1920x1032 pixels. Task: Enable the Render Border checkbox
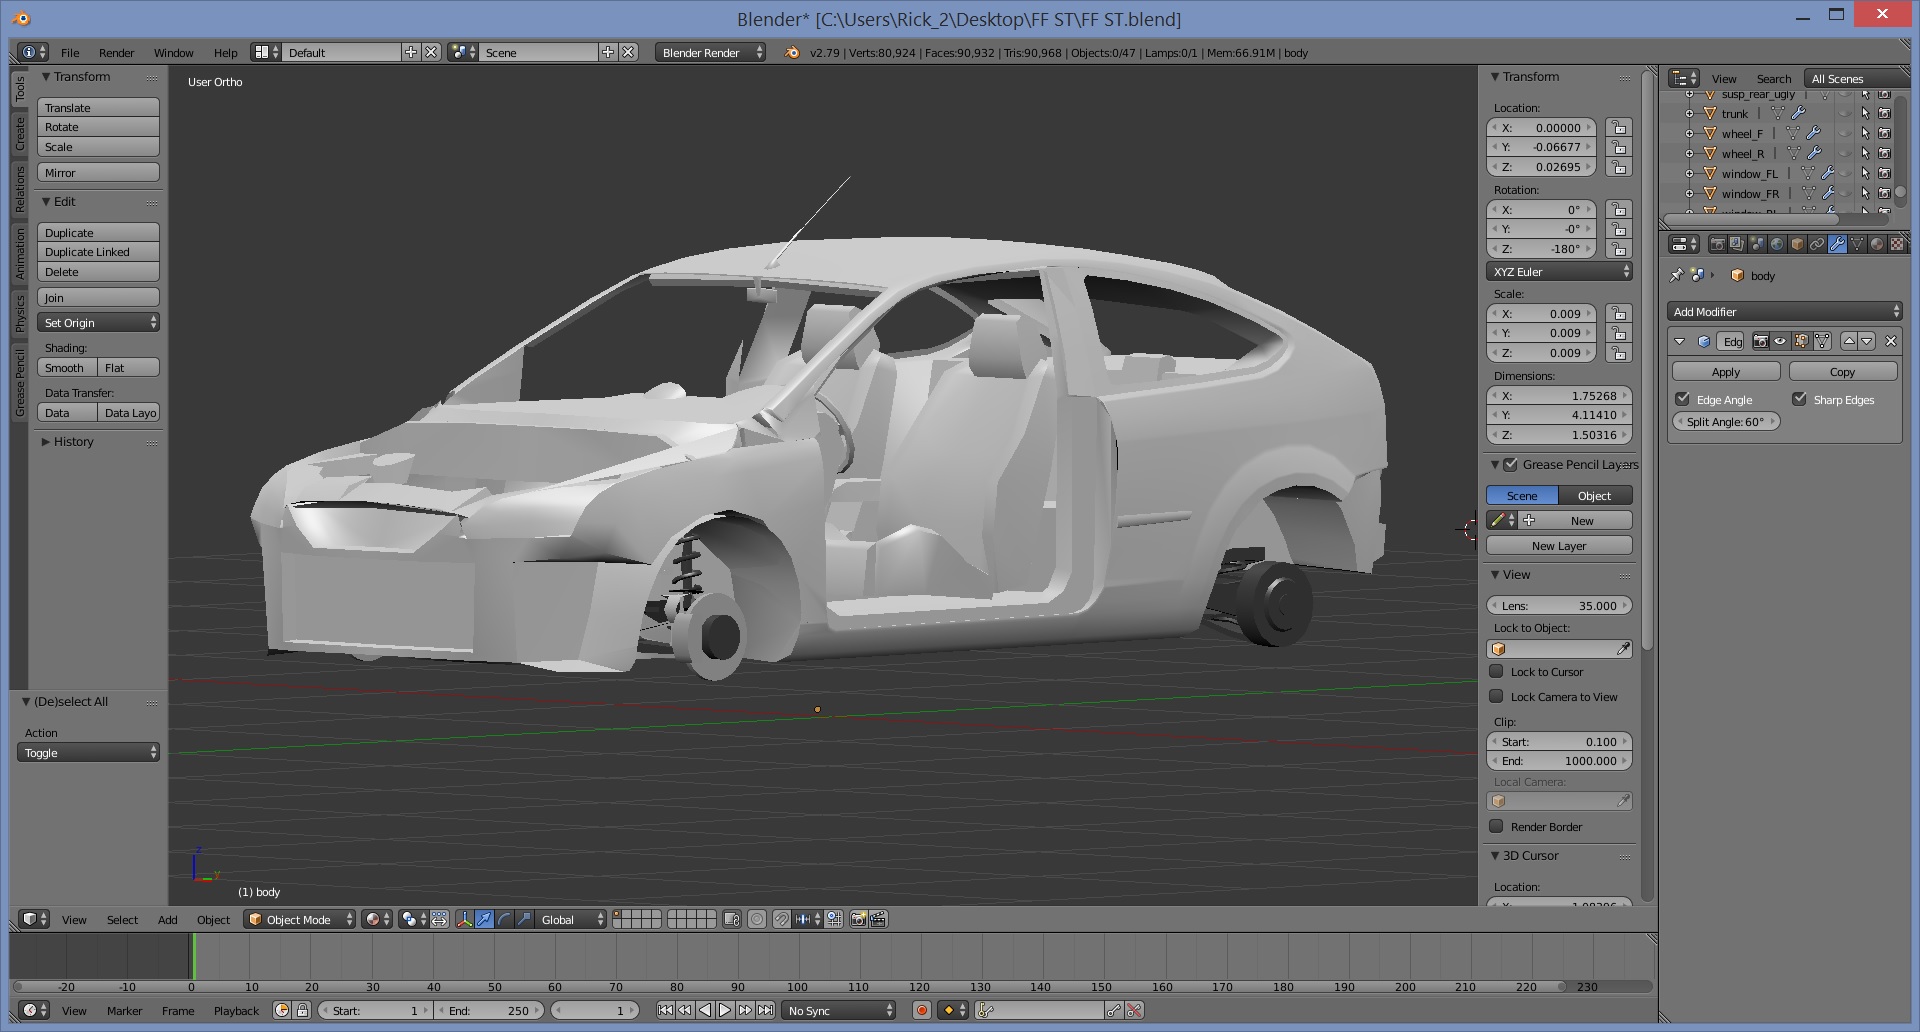(1497, 826)
